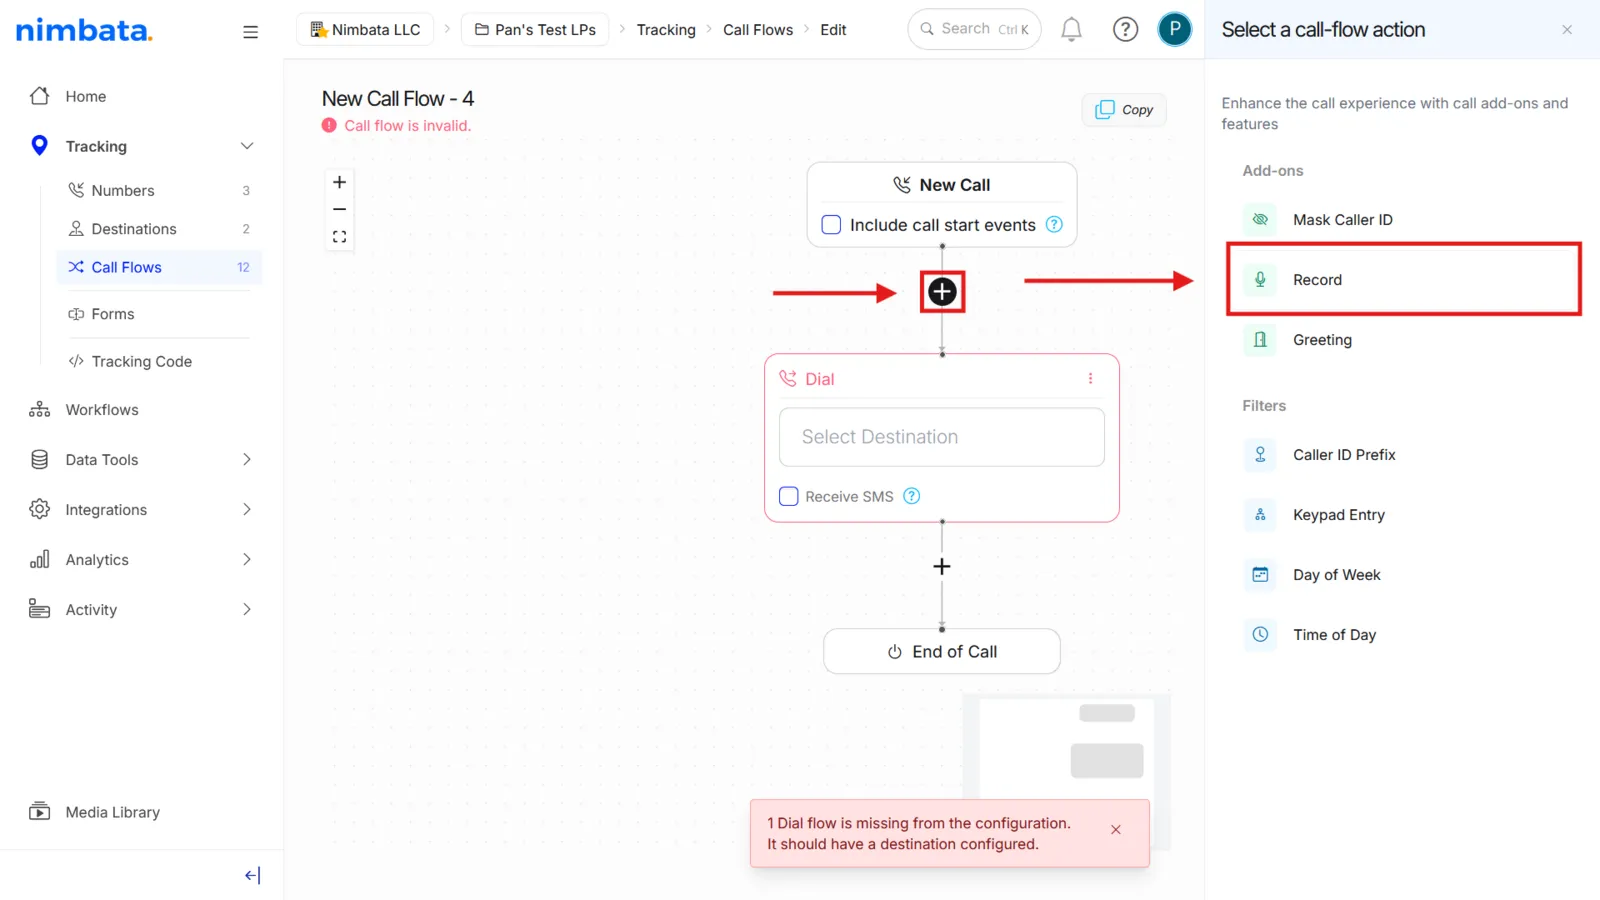Open the notifications bell
Screen dimensions: 1600x900
click(x=1071, y=30)
